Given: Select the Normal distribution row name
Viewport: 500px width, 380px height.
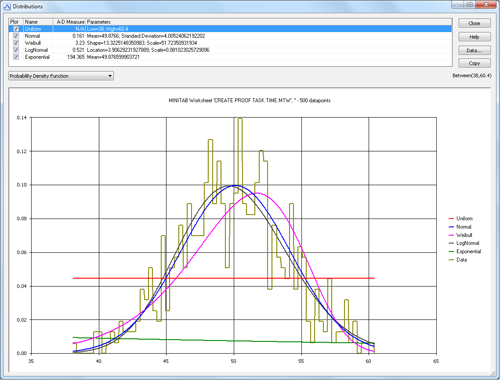Looking at the screenshot, I should click(32, 36).
